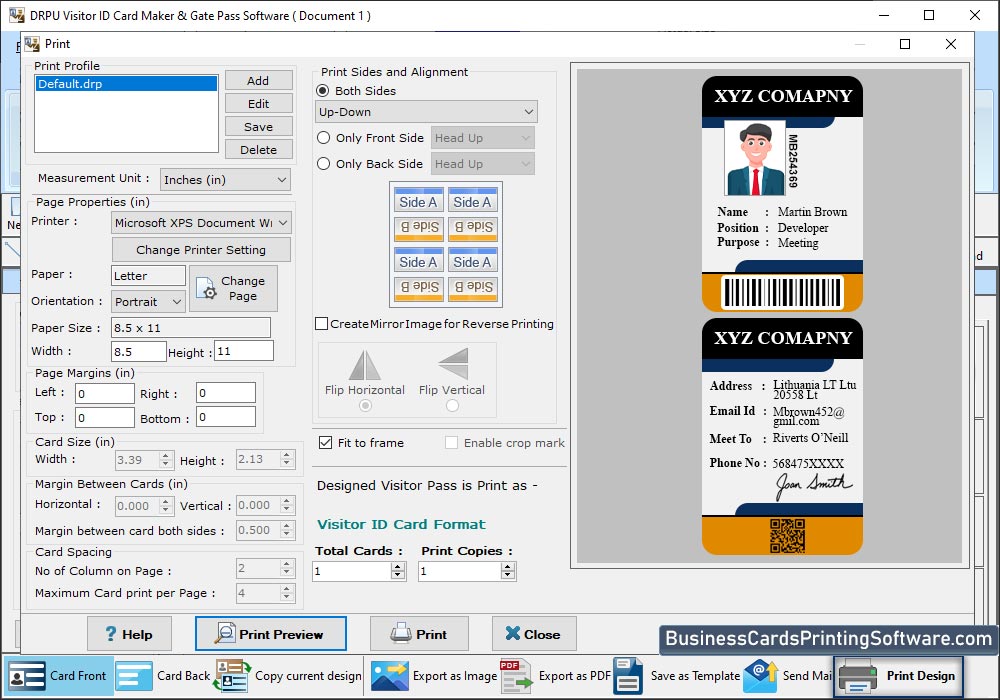This screenshot has height=700, width=1000.
Task: Click the printer icon on Print button
Action: (401, 633)
